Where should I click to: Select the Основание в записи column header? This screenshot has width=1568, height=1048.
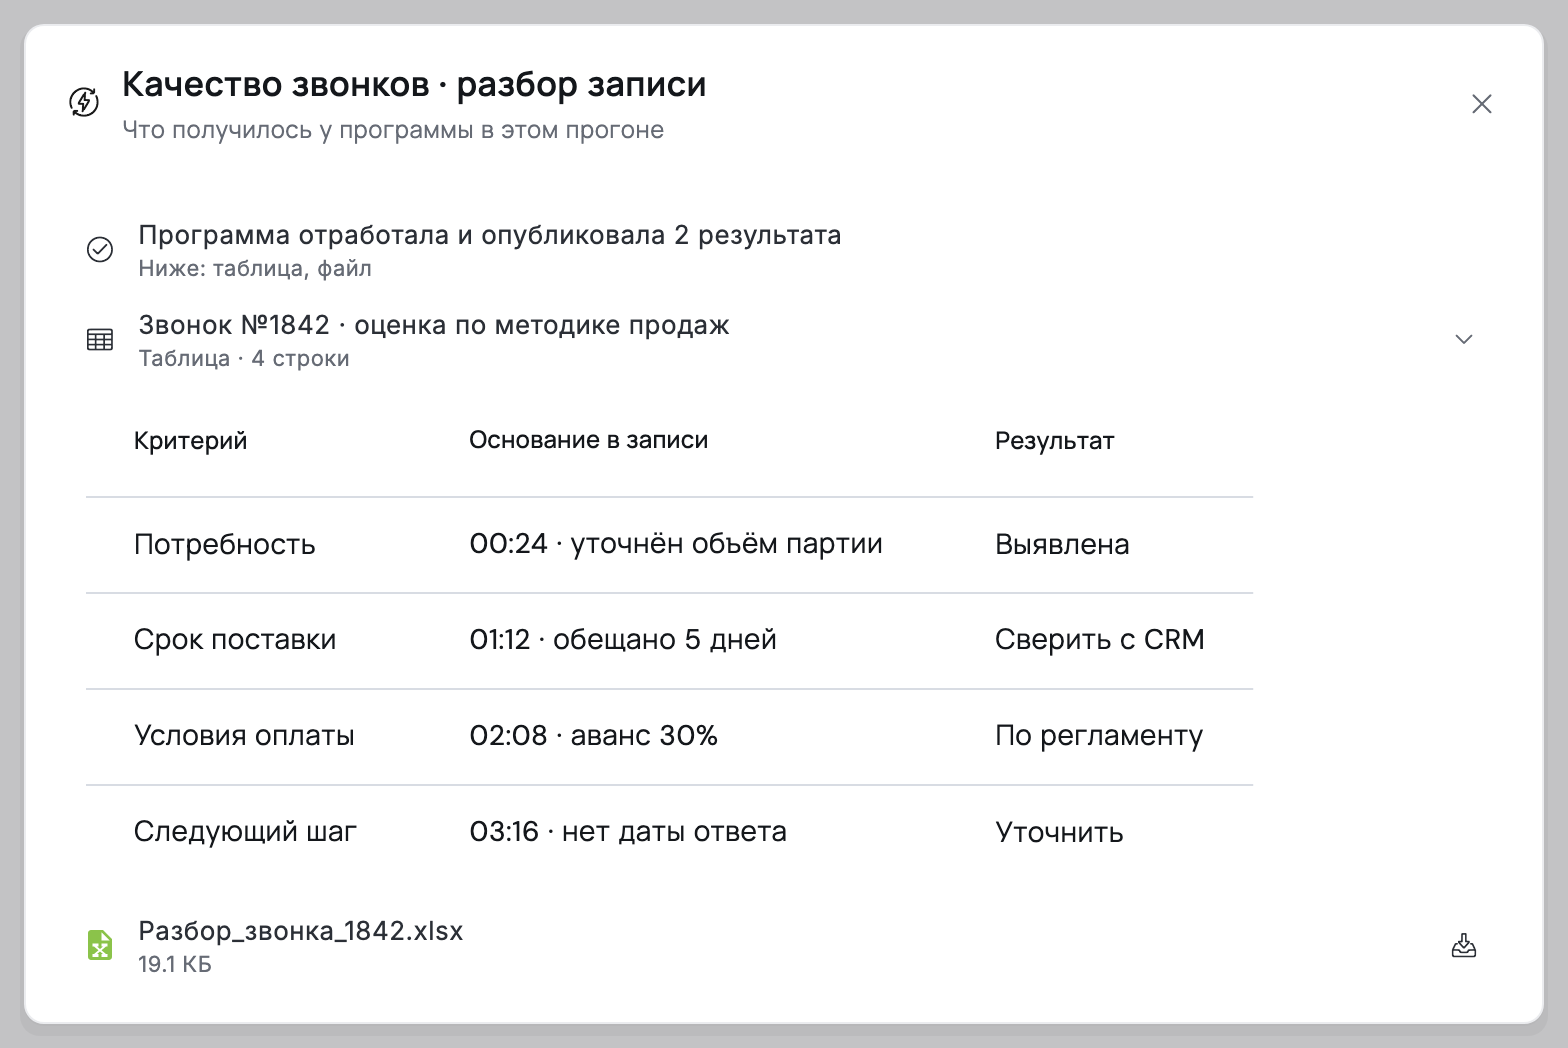pyautogui.click(x=589, y=440)
